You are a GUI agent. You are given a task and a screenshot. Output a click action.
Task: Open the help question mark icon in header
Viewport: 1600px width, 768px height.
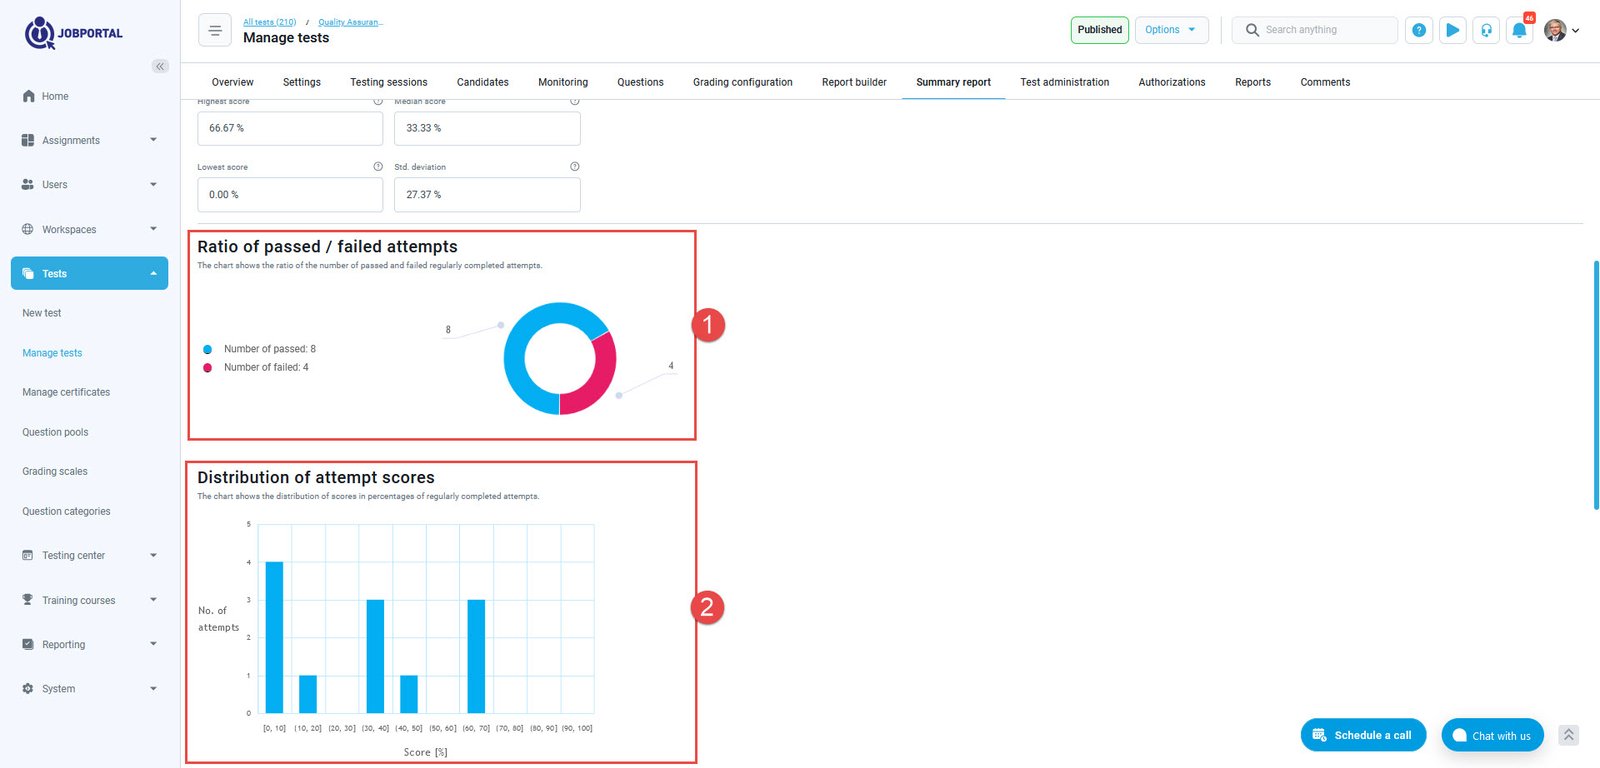click(1418, 30)
